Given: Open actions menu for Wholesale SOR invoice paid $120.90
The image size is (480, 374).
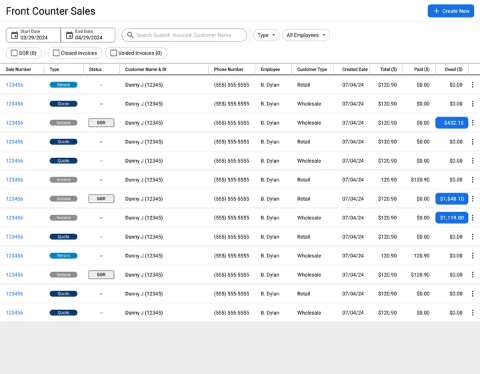Looking at the screenshot, I should pos(472,275).
